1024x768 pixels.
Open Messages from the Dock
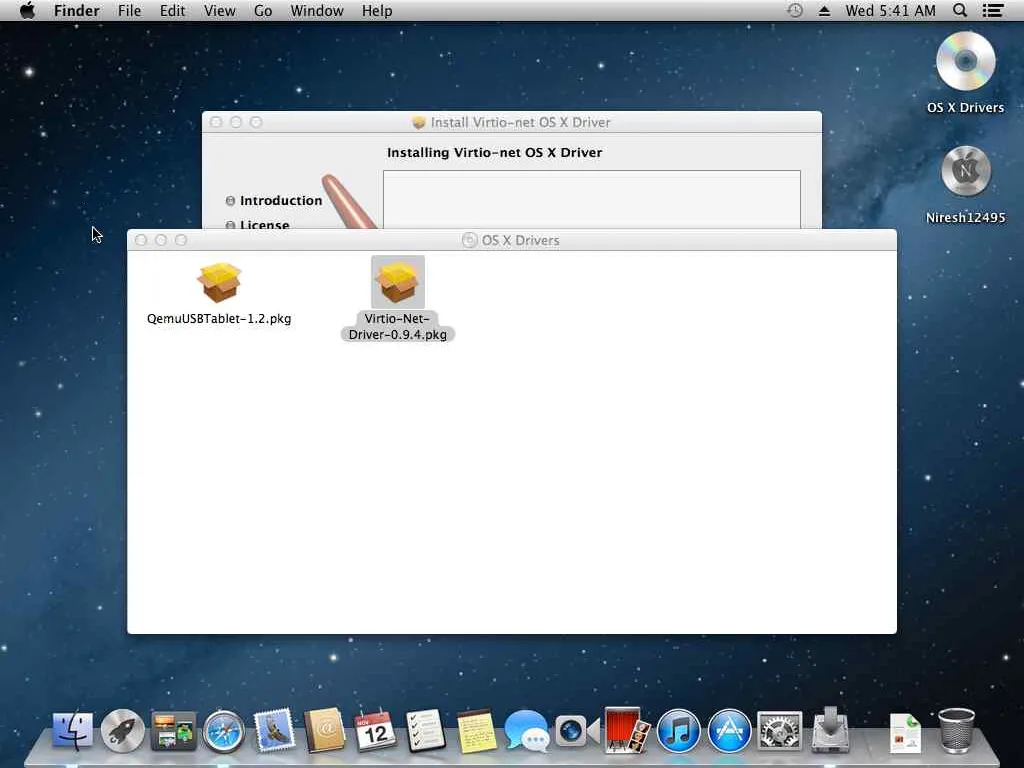click(526, 730)
